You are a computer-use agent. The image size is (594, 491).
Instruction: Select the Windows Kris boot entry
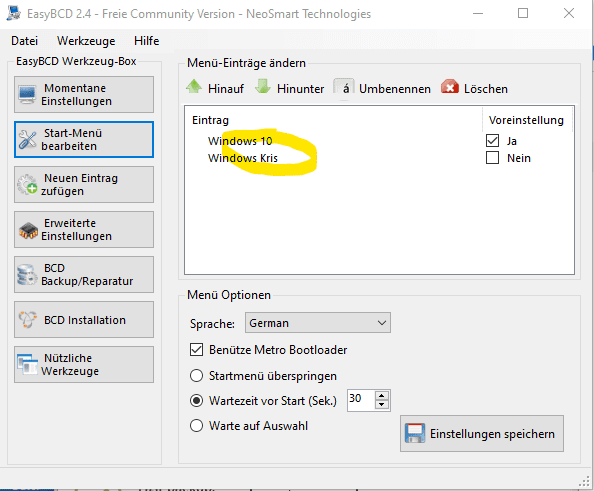(x=243, y=158)
